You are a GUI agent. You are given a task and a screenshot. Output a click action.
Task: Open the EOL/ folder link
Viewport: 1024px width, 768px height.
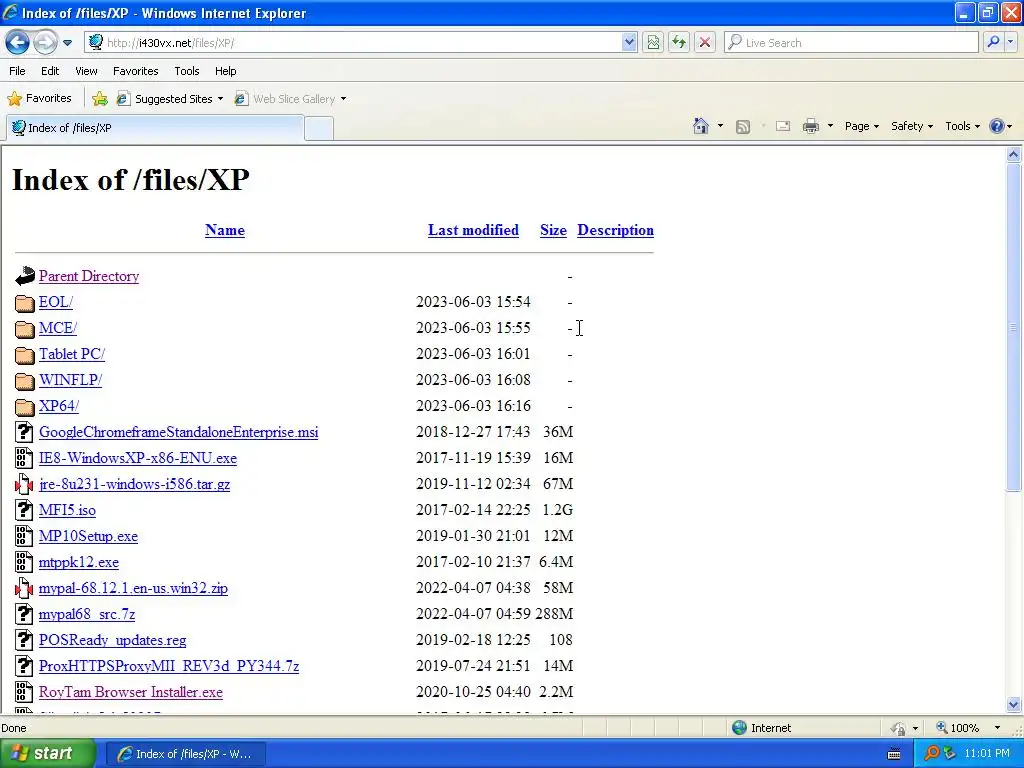tap(56, 302)
